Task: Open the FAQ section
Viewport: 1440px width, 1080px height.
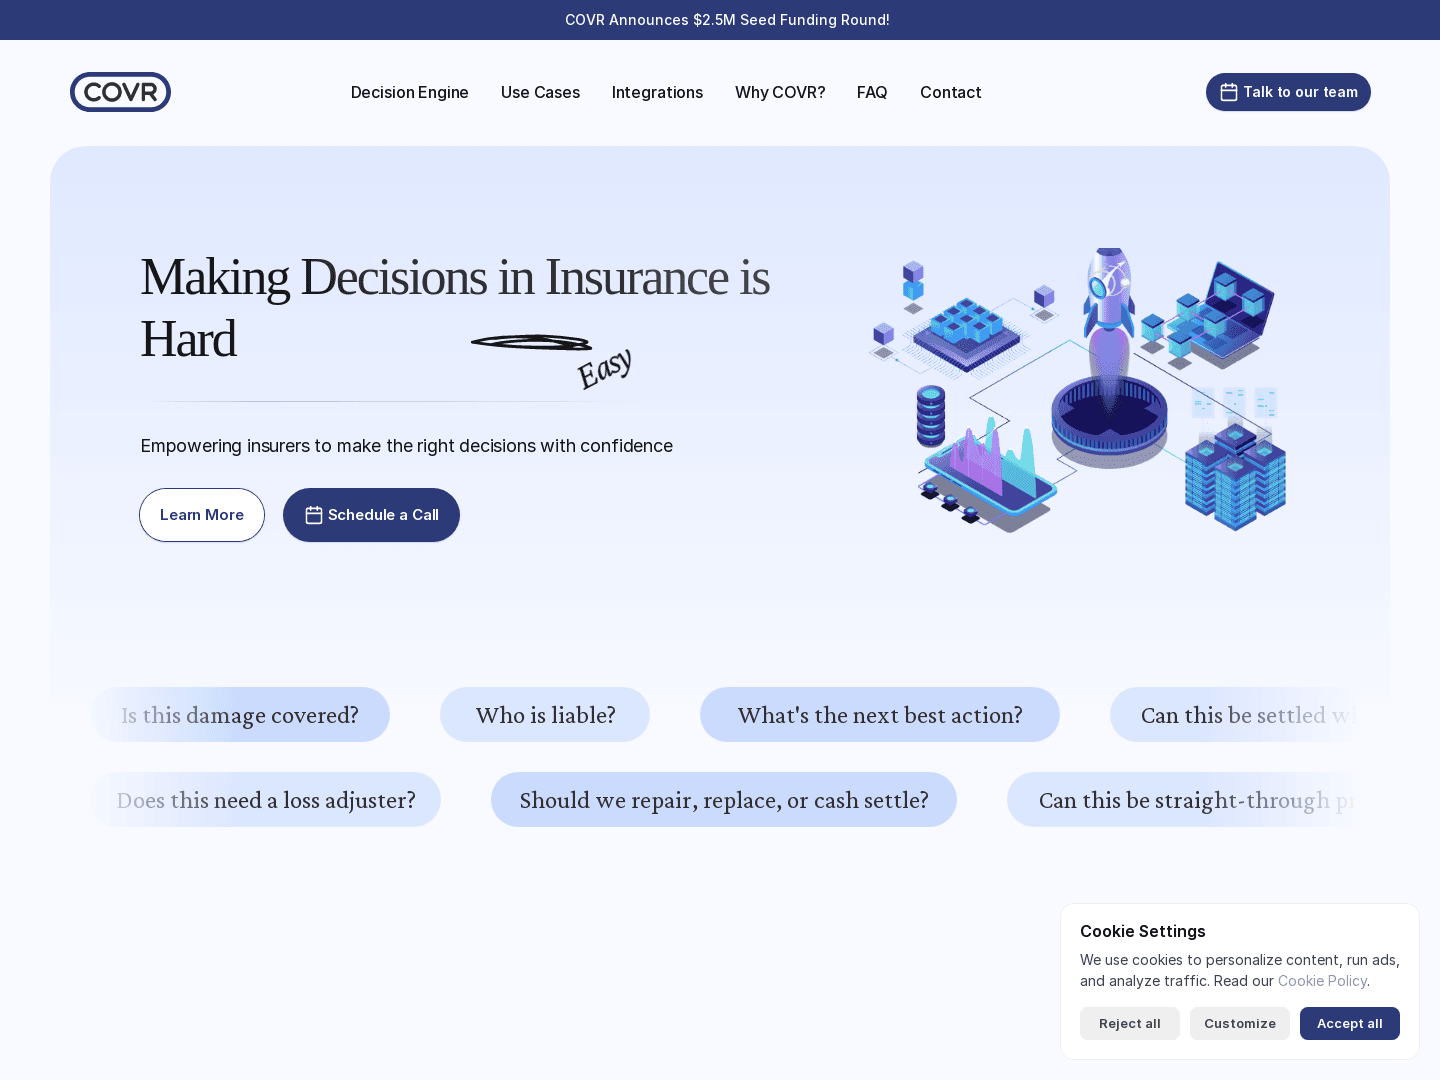Action: tap(872, 92)
